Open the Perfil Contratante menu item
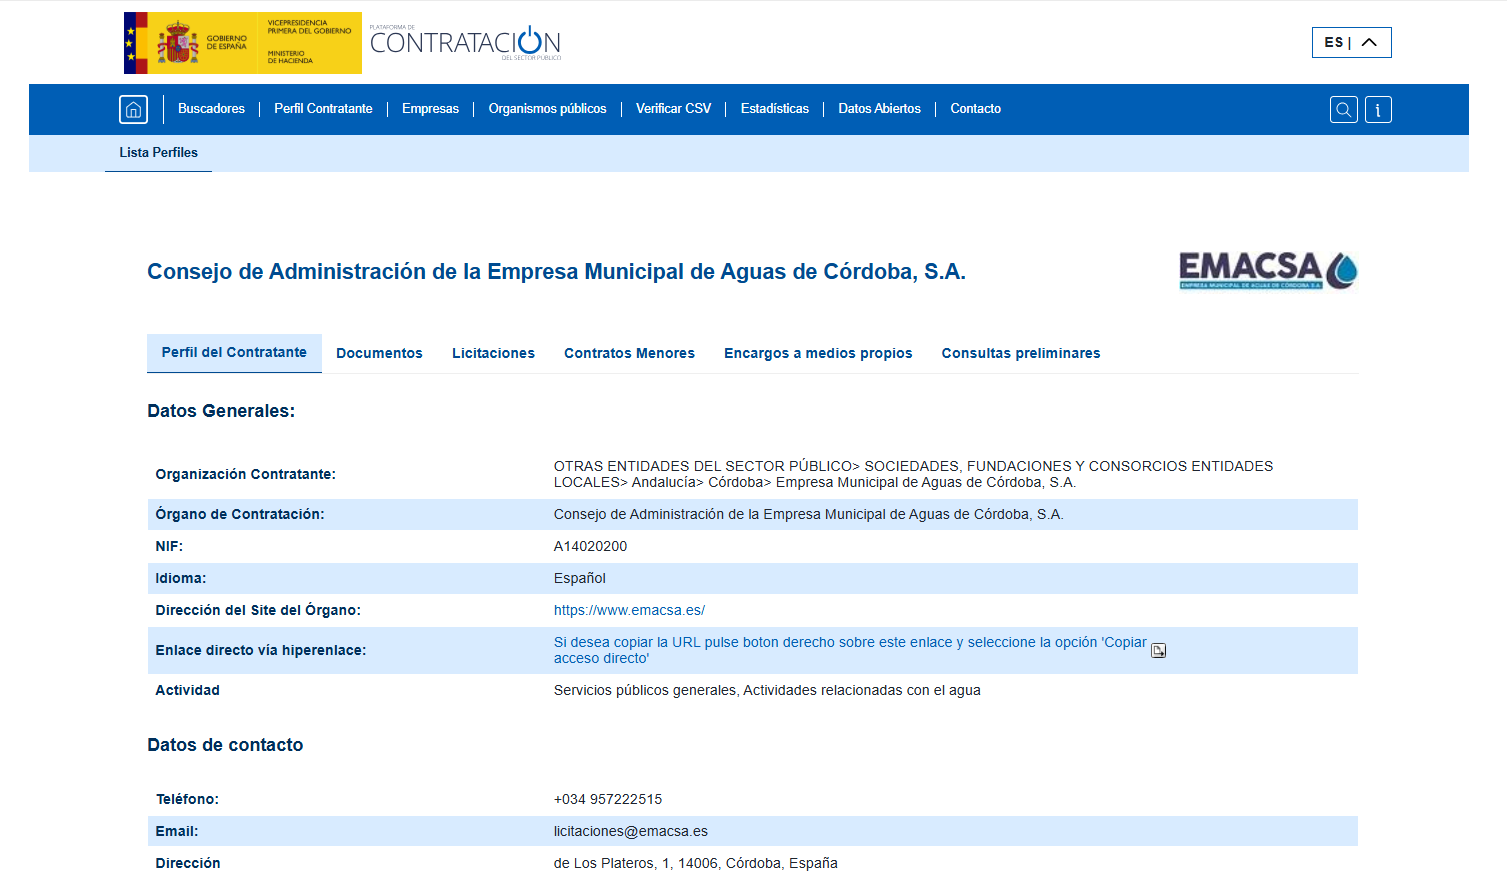 click(x=323, y=109)
